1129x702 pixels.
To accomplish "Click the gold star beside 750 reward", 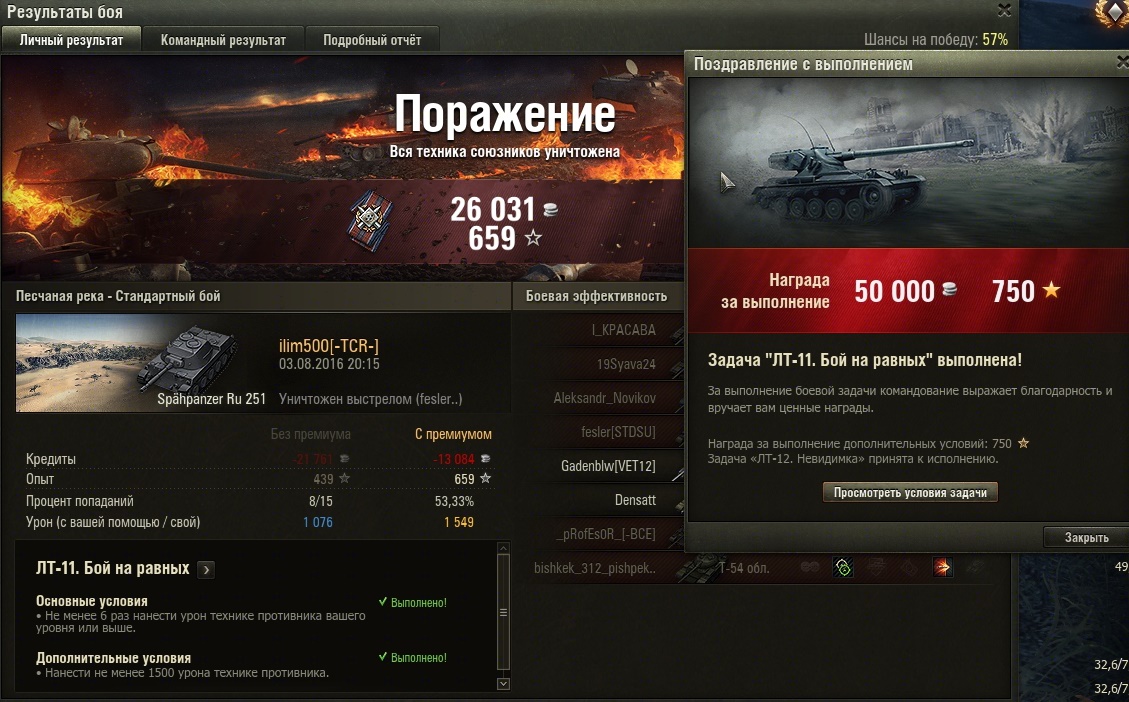I will pyautogui.click(x=1051, y=290).
